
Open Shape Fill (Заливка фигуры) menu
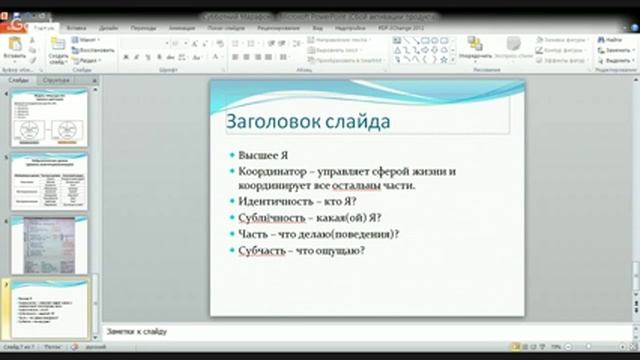coord(562,40)
